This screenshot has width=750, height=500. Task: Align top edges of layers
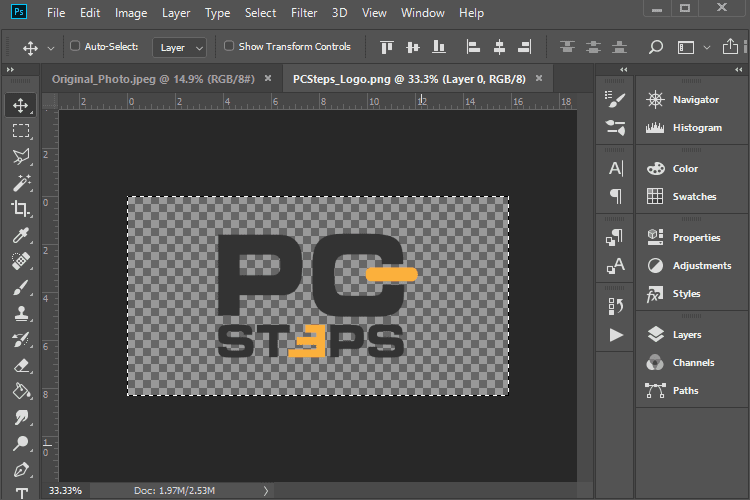point(386,47)
